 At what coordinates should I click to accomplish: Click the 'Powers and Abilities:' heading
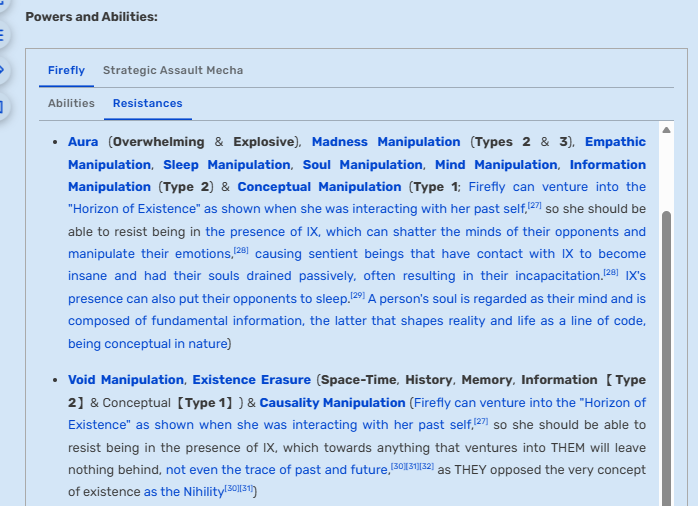[91, 17]
